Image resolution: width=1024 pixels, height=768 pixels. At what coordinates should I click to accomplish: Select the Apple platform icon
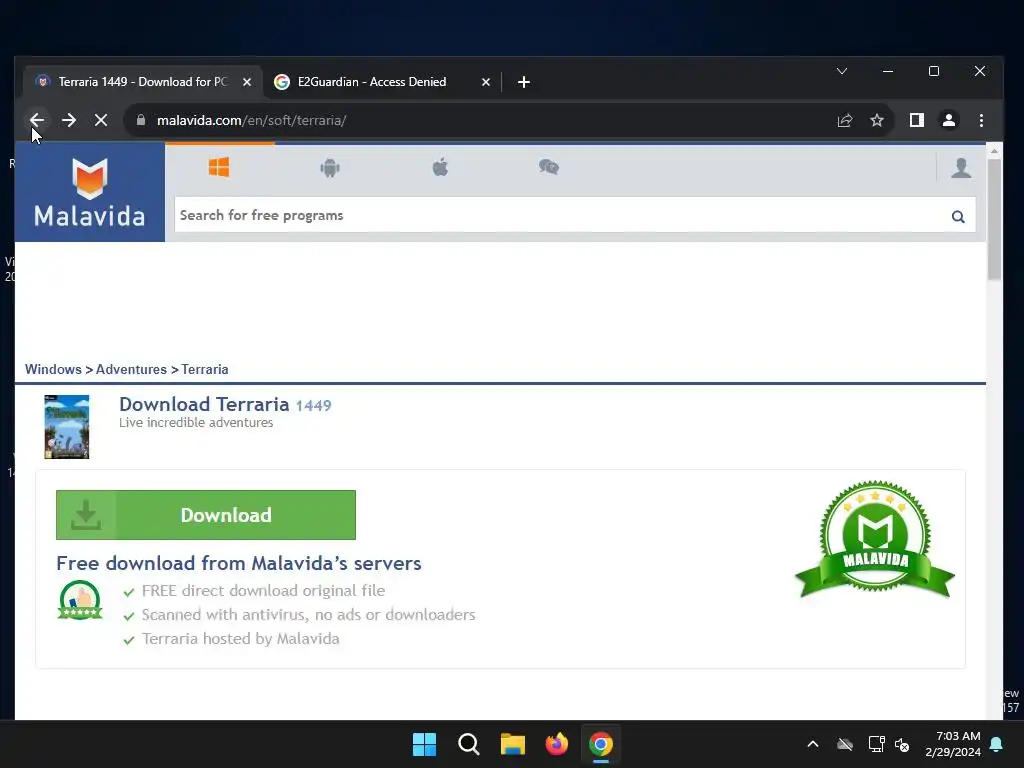pyautogui.click(x=440, y=167)
